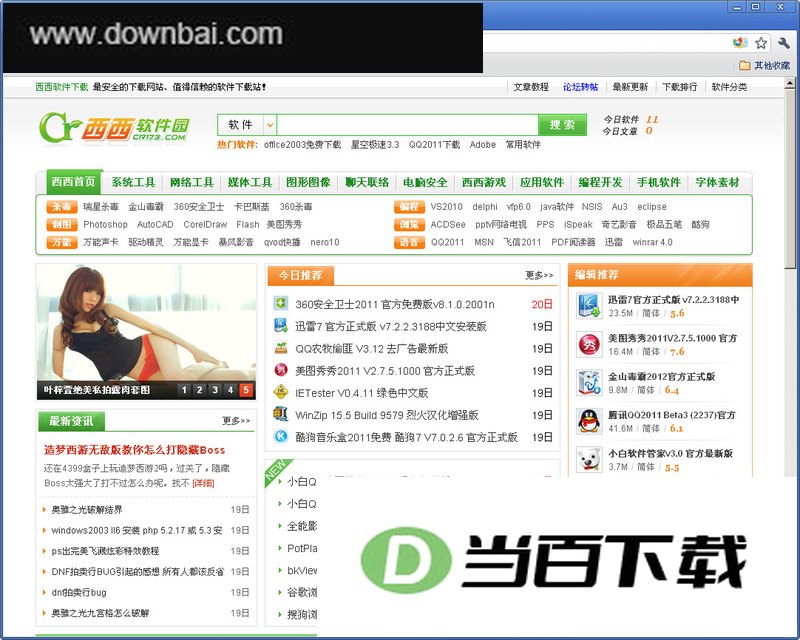This screenshot has width=800, height=640.
Task: Click the extension icon beside the star
Action: 740,43
